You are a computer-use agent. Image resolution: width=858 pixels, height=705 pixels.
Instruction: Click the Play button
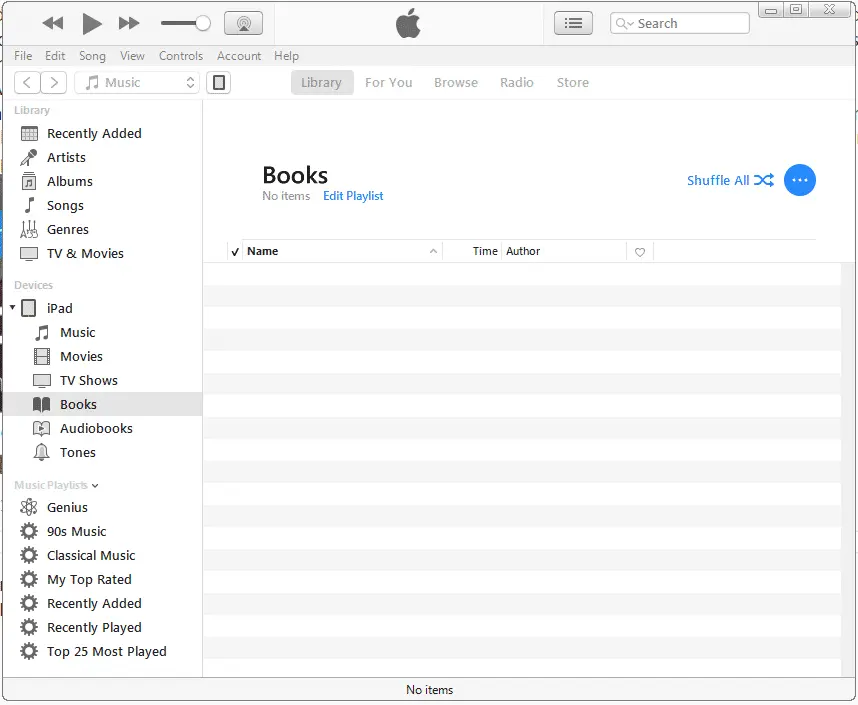click(91, 23)
